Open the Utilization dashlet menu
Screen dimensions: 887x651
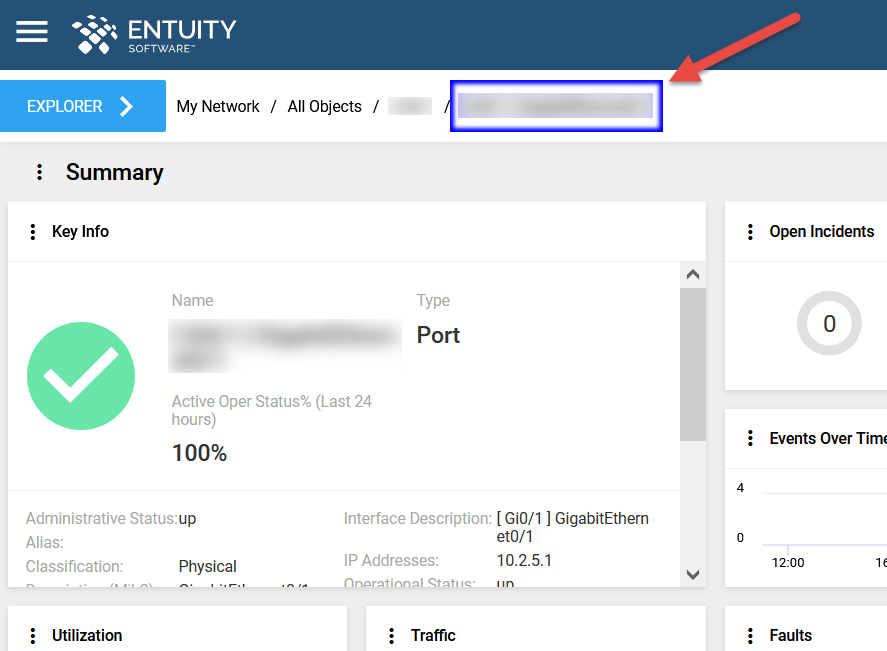(x=33, y=635)
